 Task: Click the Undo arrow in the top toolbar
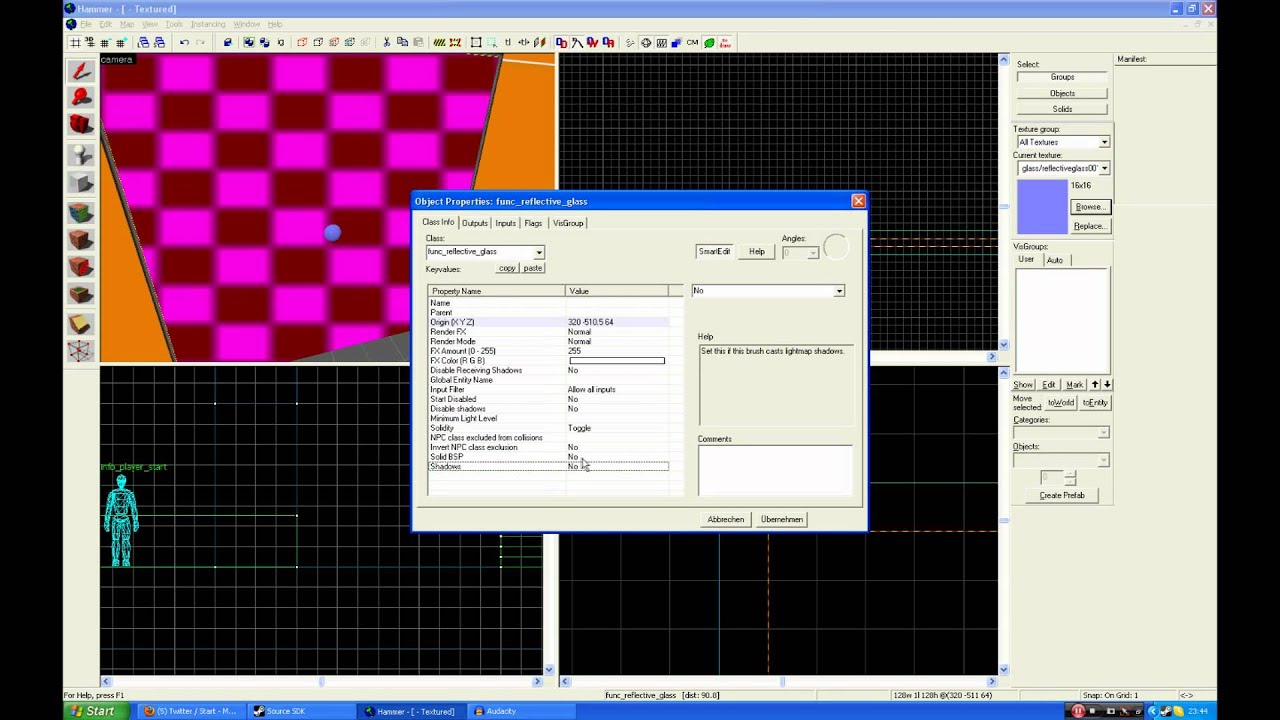[184, 42]
